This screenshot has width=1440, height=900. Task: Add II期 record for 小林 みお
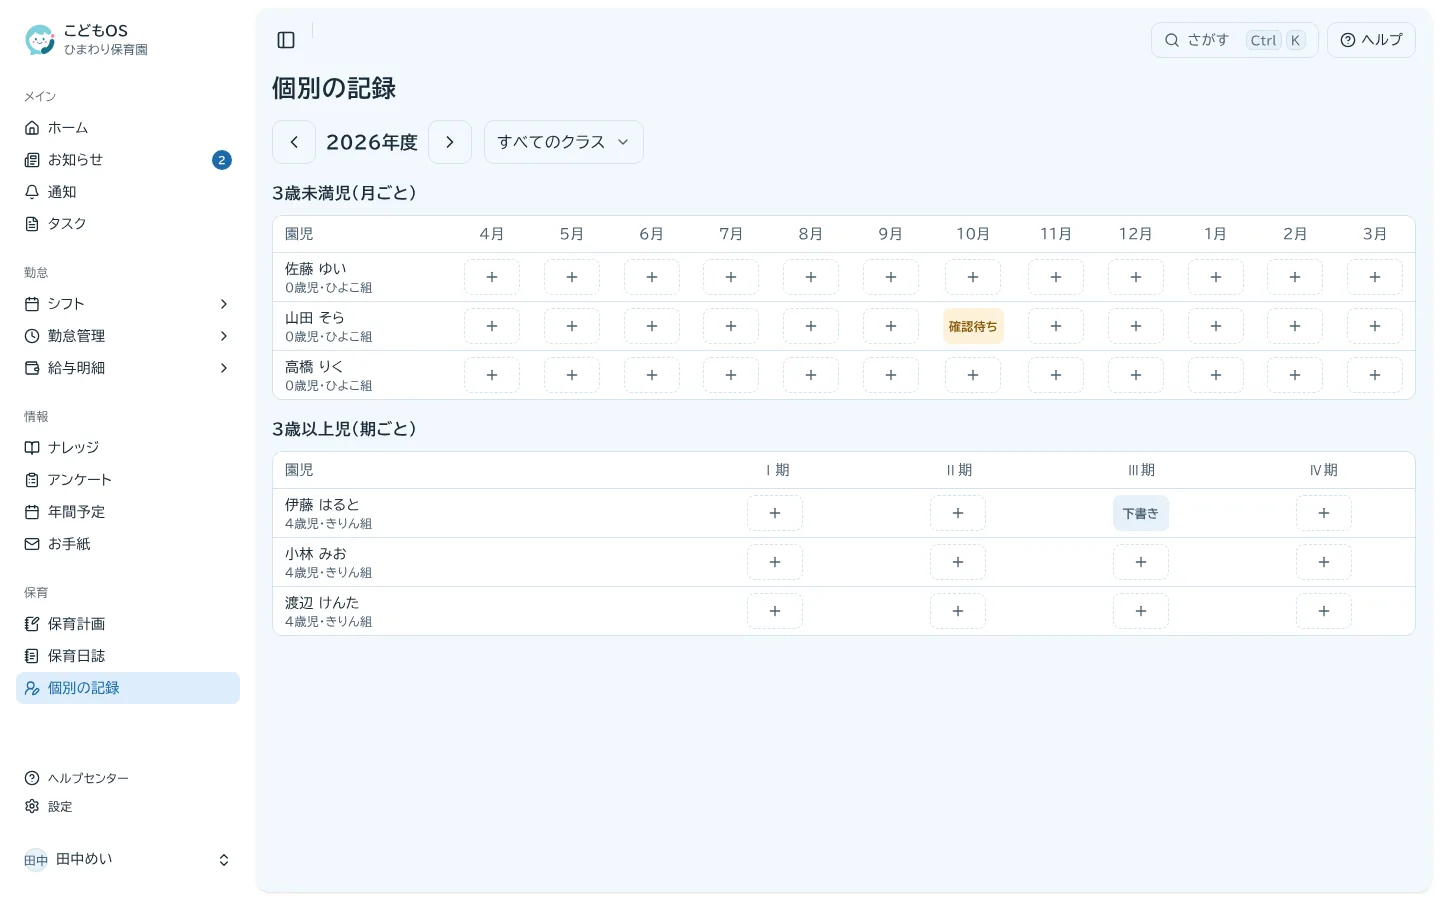[958, 562]
